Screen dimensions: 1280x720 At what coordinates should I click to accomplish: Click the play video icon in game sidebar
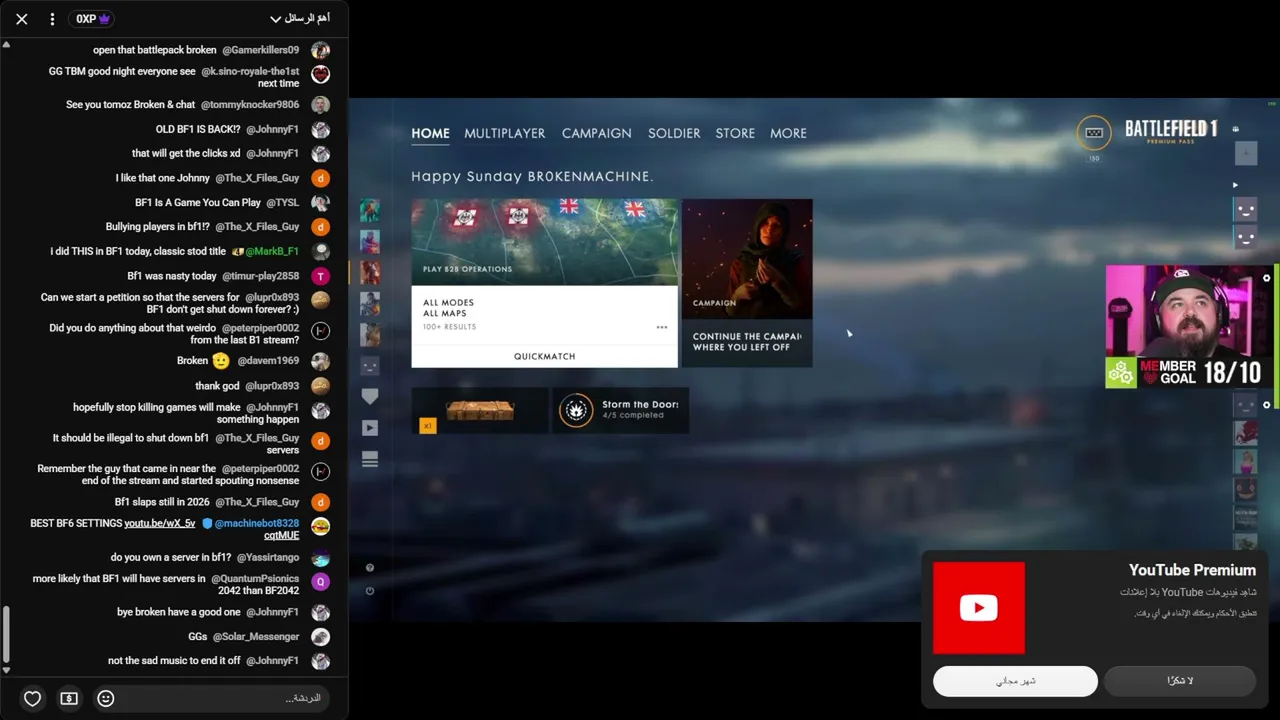370,428
